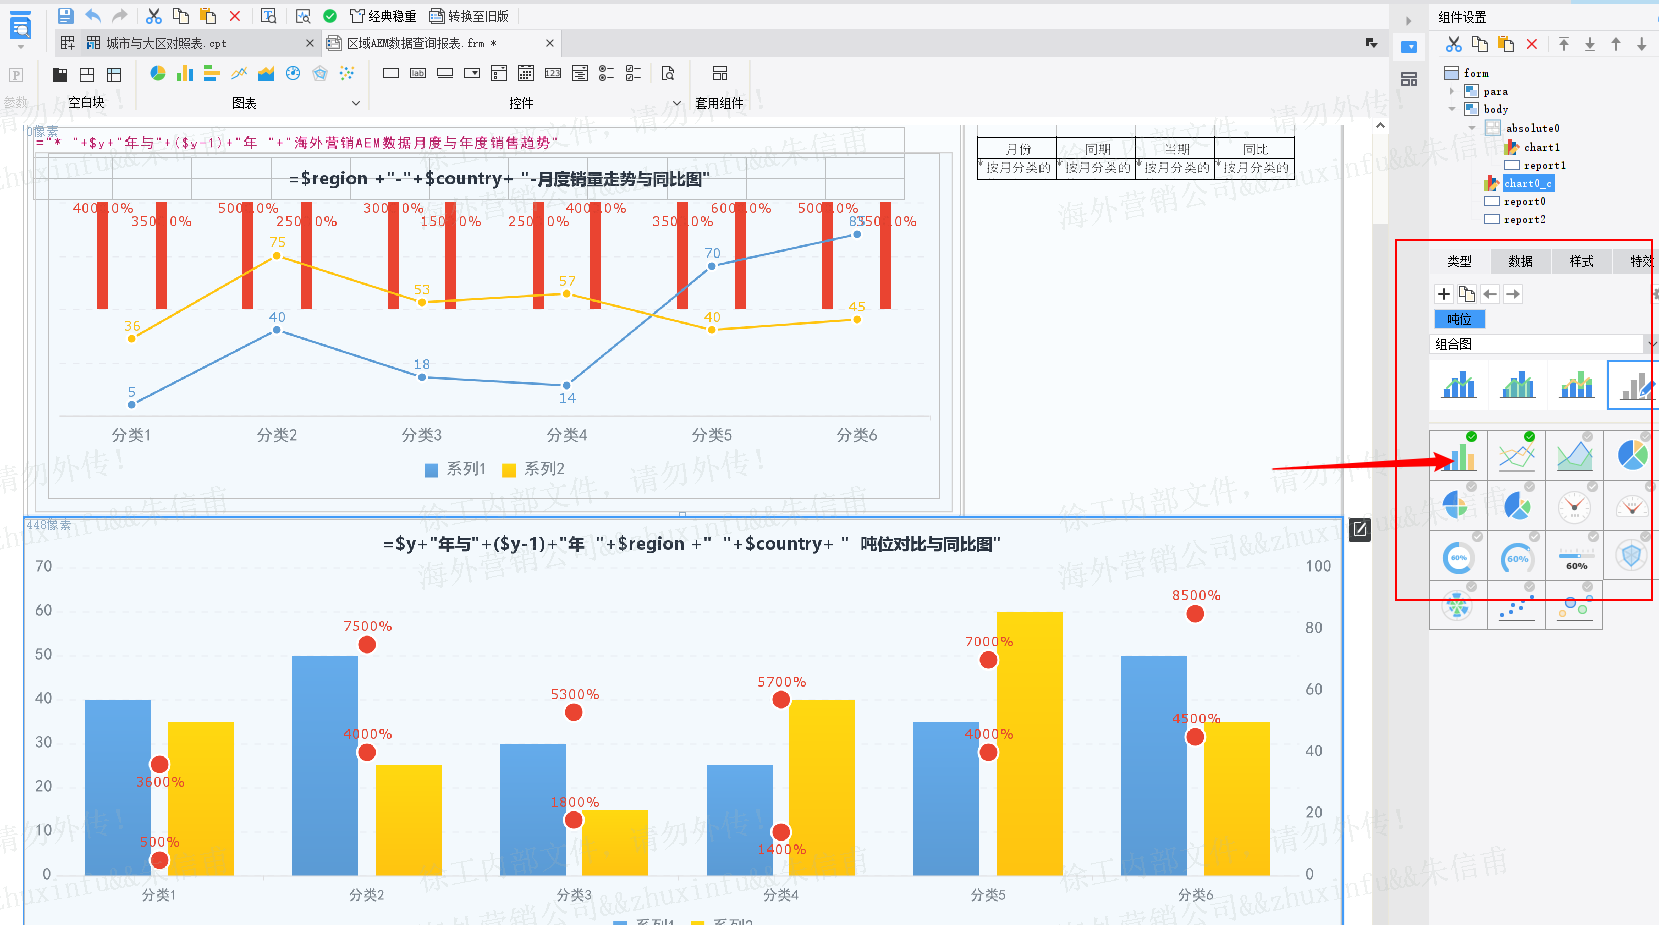This screenshot has height=925, width=1659.
Task: Click the 套用组件 reuse component icon
Action: (x=720, y=73)
